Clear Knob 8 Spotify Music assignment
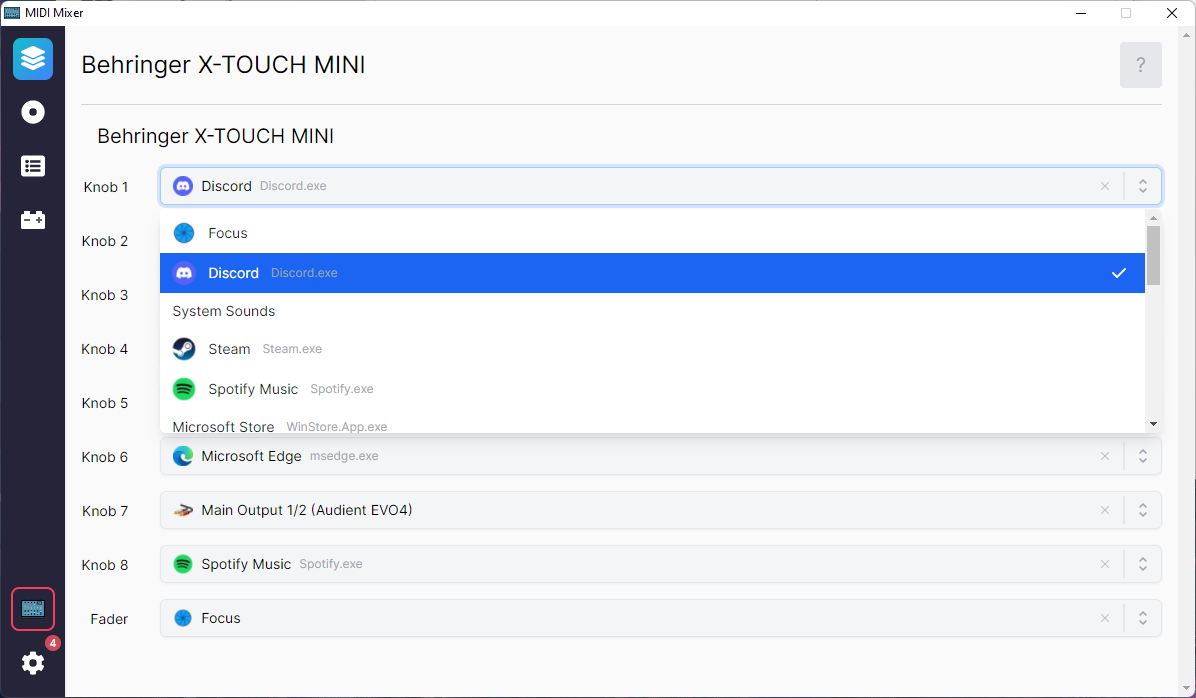Viewport: 1196px width, 698px height. (1104, 565)
